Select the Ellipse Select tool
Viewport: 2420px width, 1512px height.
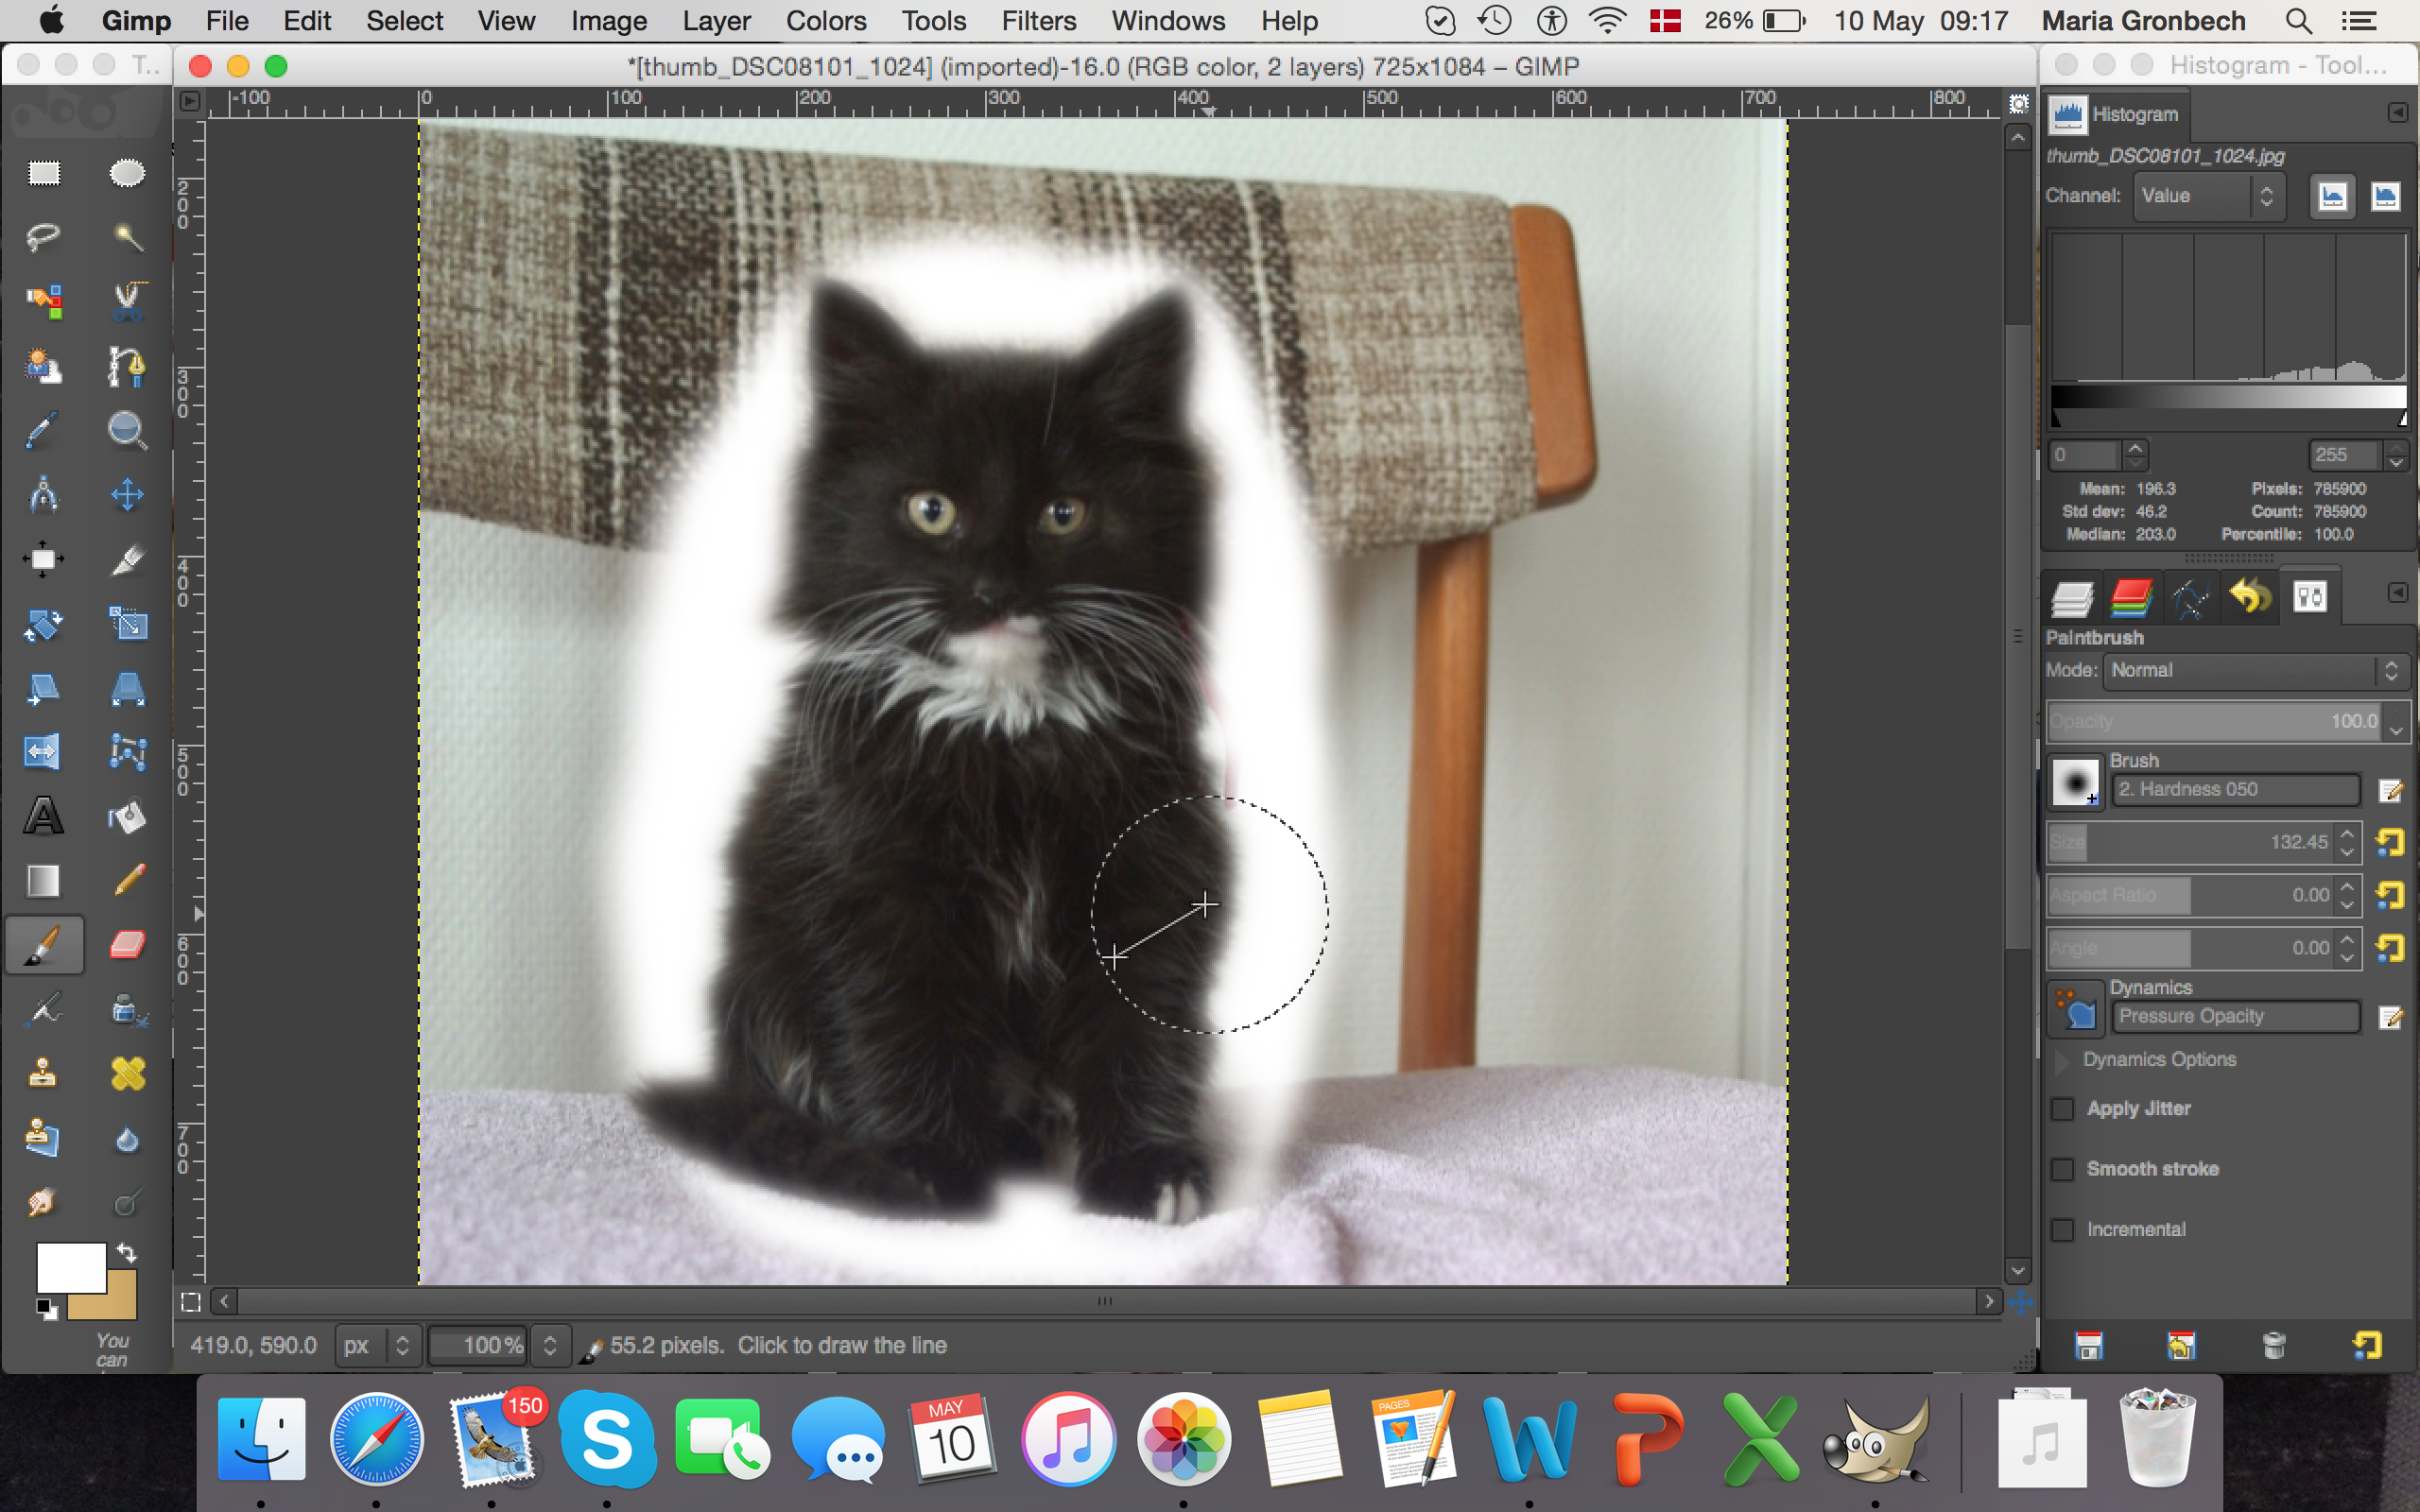(x=127, y=174)
